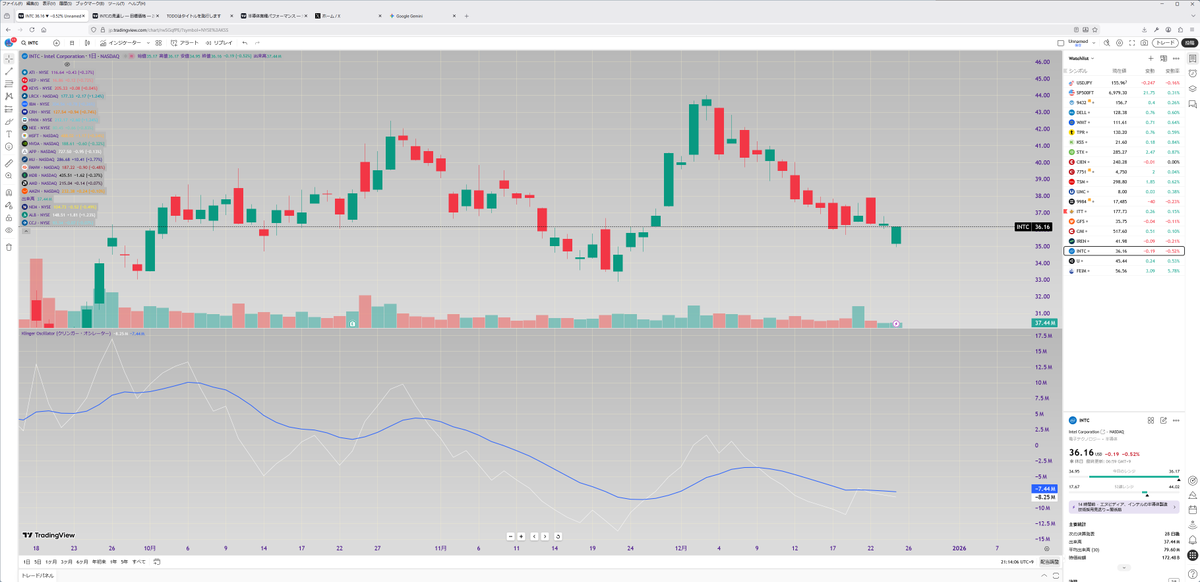This screenshot has width=1200, height=582.
Task: Open watchlist three-dot more menu
Action: tap(1176, 58)
